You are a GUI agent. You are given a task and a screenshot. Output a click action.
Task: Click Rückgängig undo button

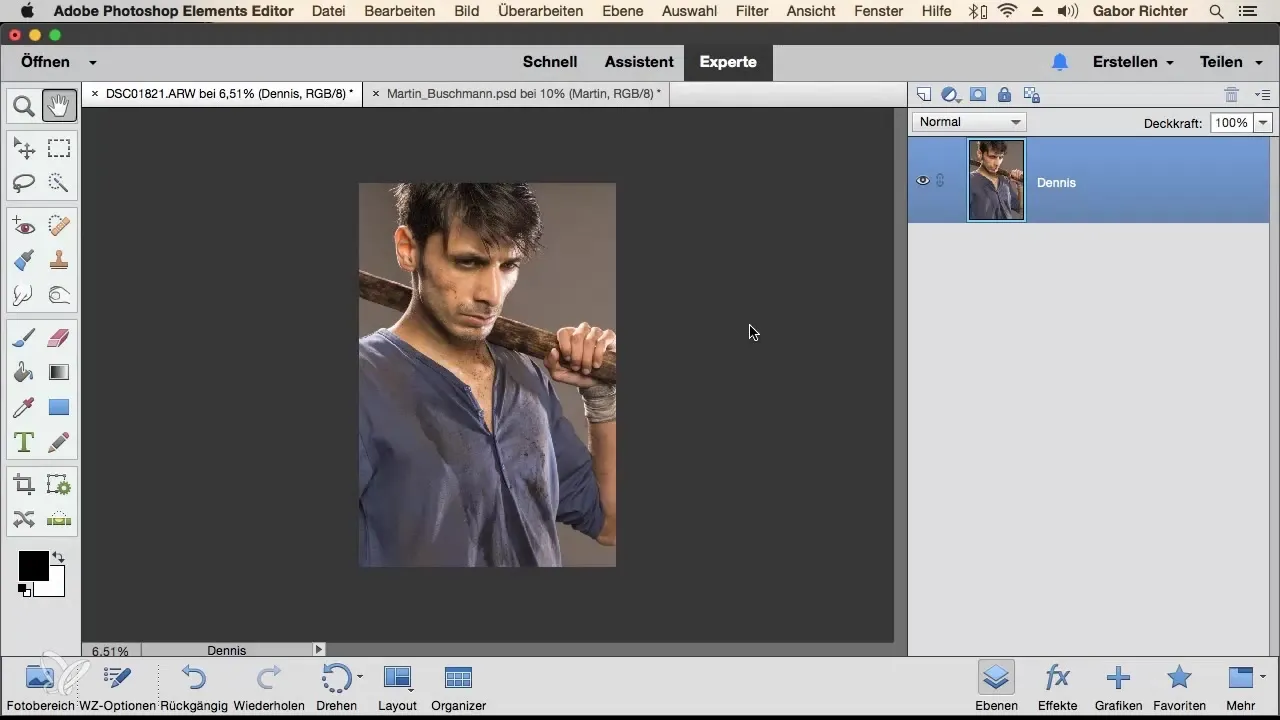click(x=194, y=686)
